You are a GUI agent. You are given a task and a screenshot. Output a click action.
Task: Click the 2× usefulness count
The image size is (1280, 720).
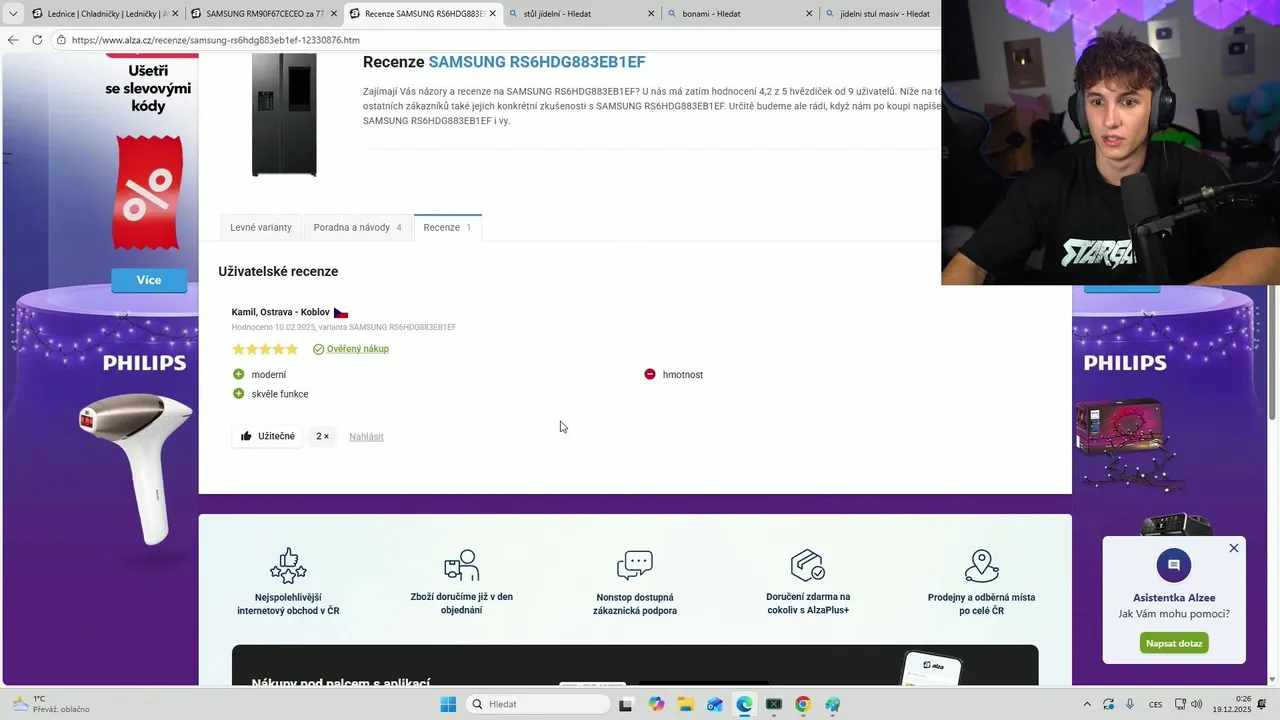[x=322, y=436]
